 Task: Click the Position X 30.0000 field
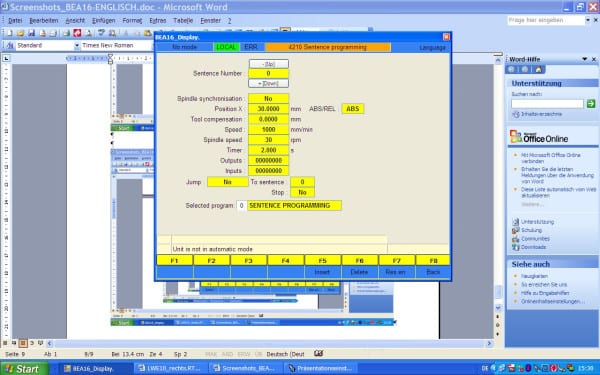click(269, 109)
